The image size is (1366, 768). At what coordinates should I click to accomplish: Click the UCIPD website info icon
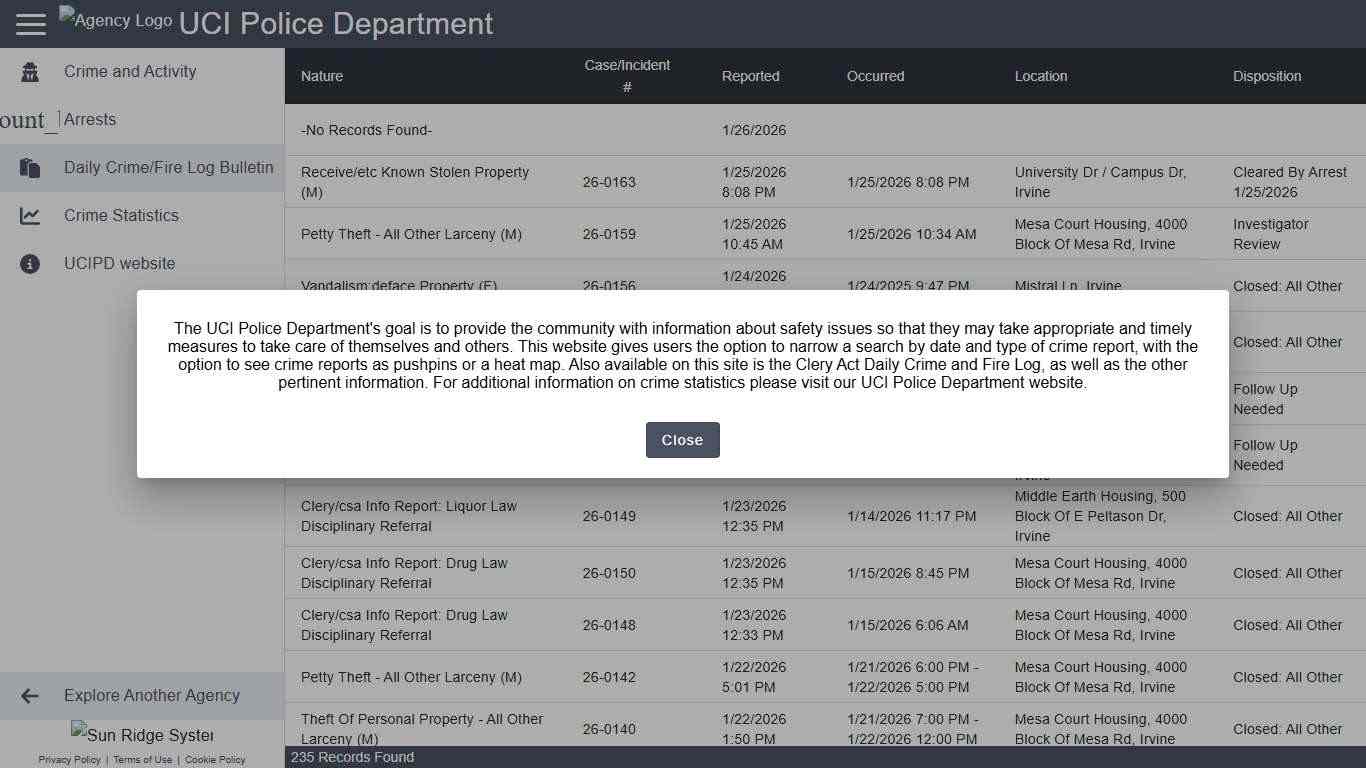click(x=29, y=263)
